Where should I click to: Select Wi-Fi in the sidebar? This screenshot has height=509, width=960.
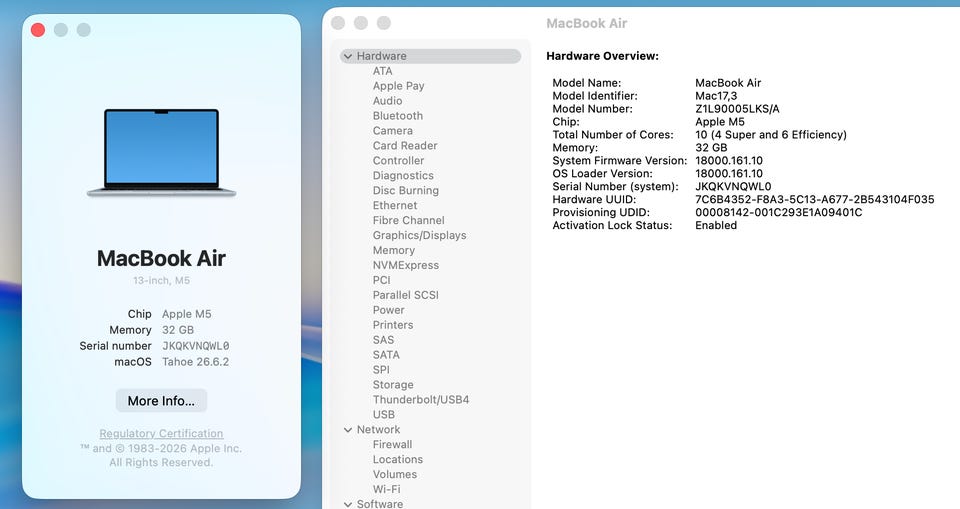tap(386, 489)
